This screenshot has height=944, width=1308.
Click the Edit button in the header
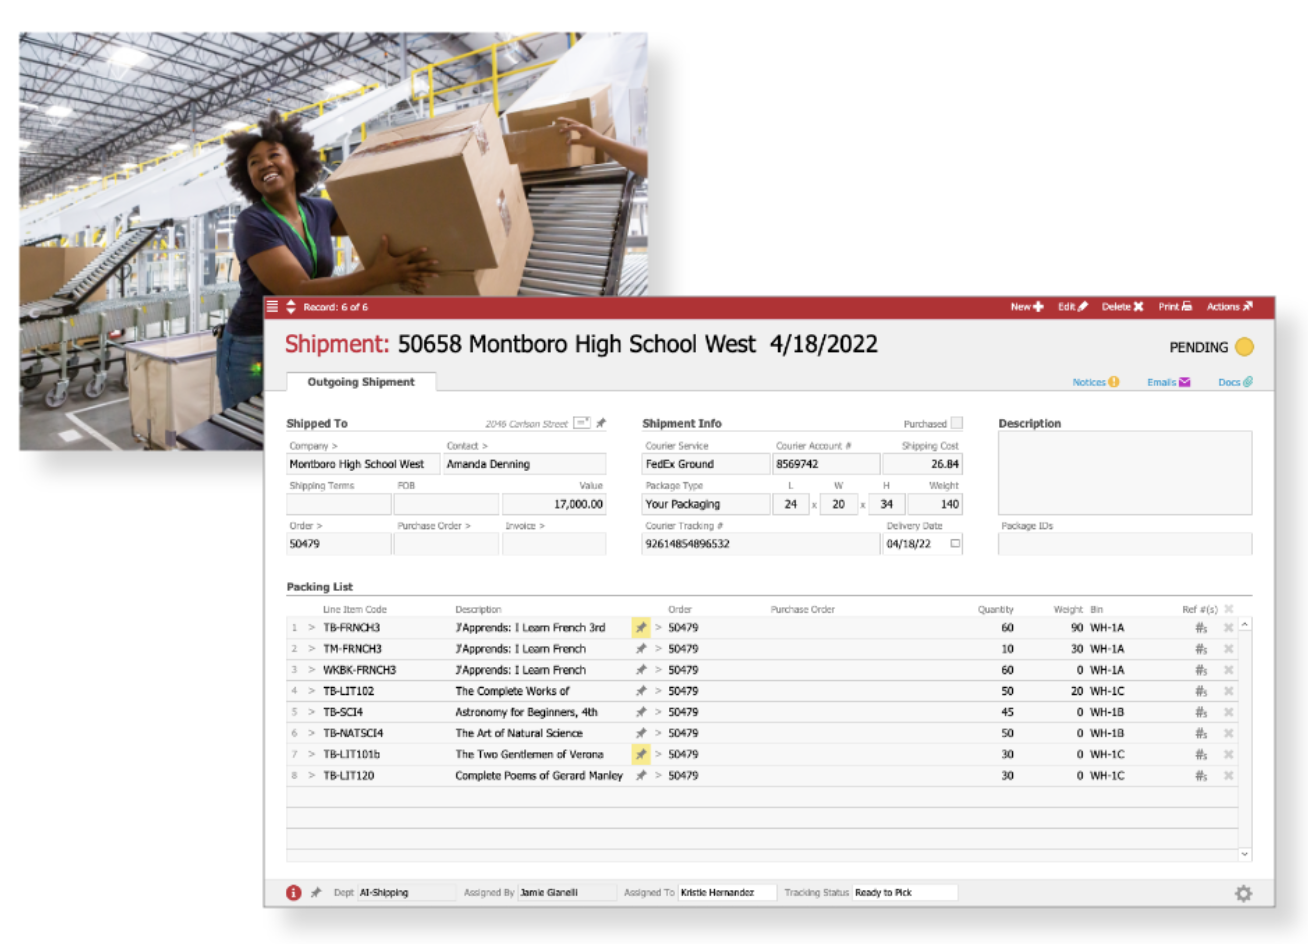click(x=1072, y=307)
